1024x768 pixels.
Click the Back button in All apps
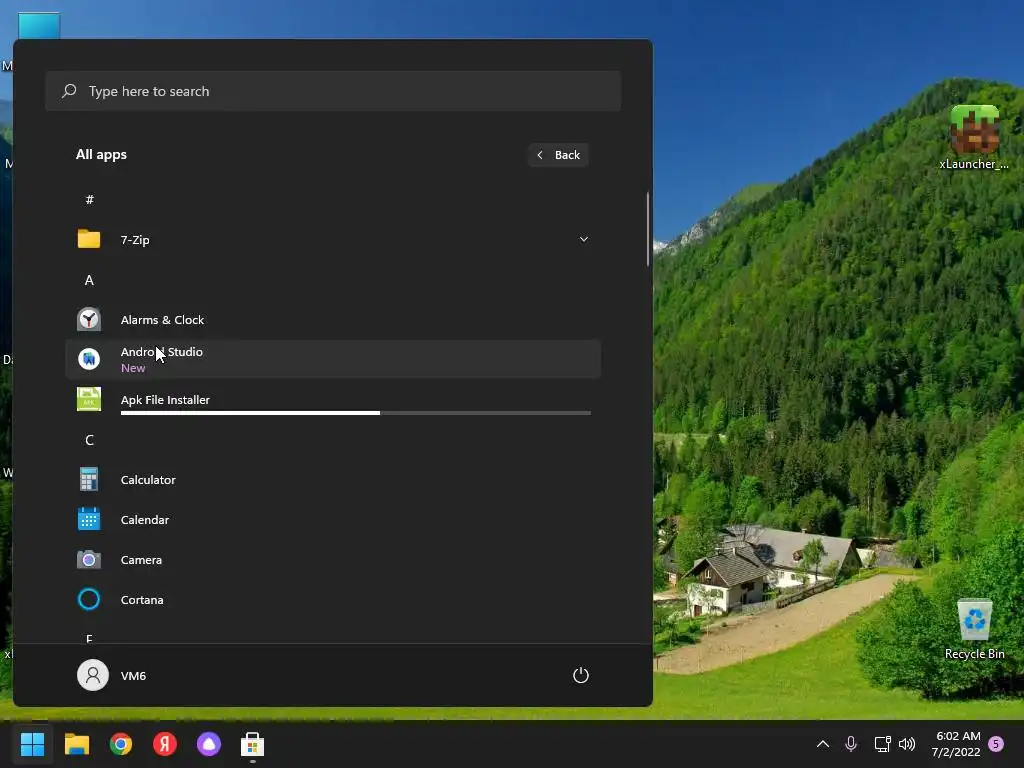coord(558,155)
